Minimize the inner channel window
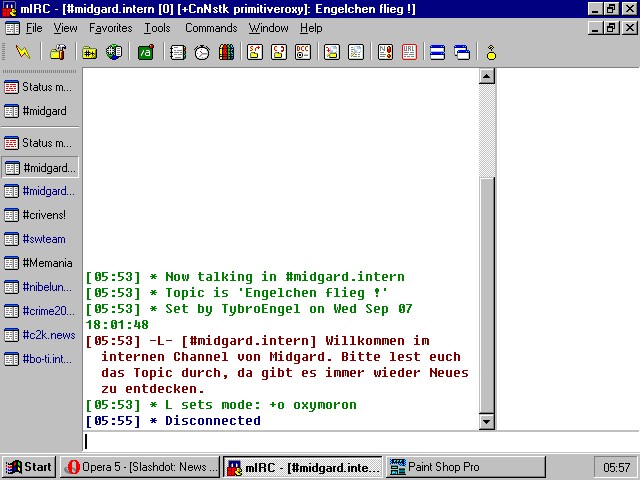Screen dimensions: 640x480 tap(596, 28)
